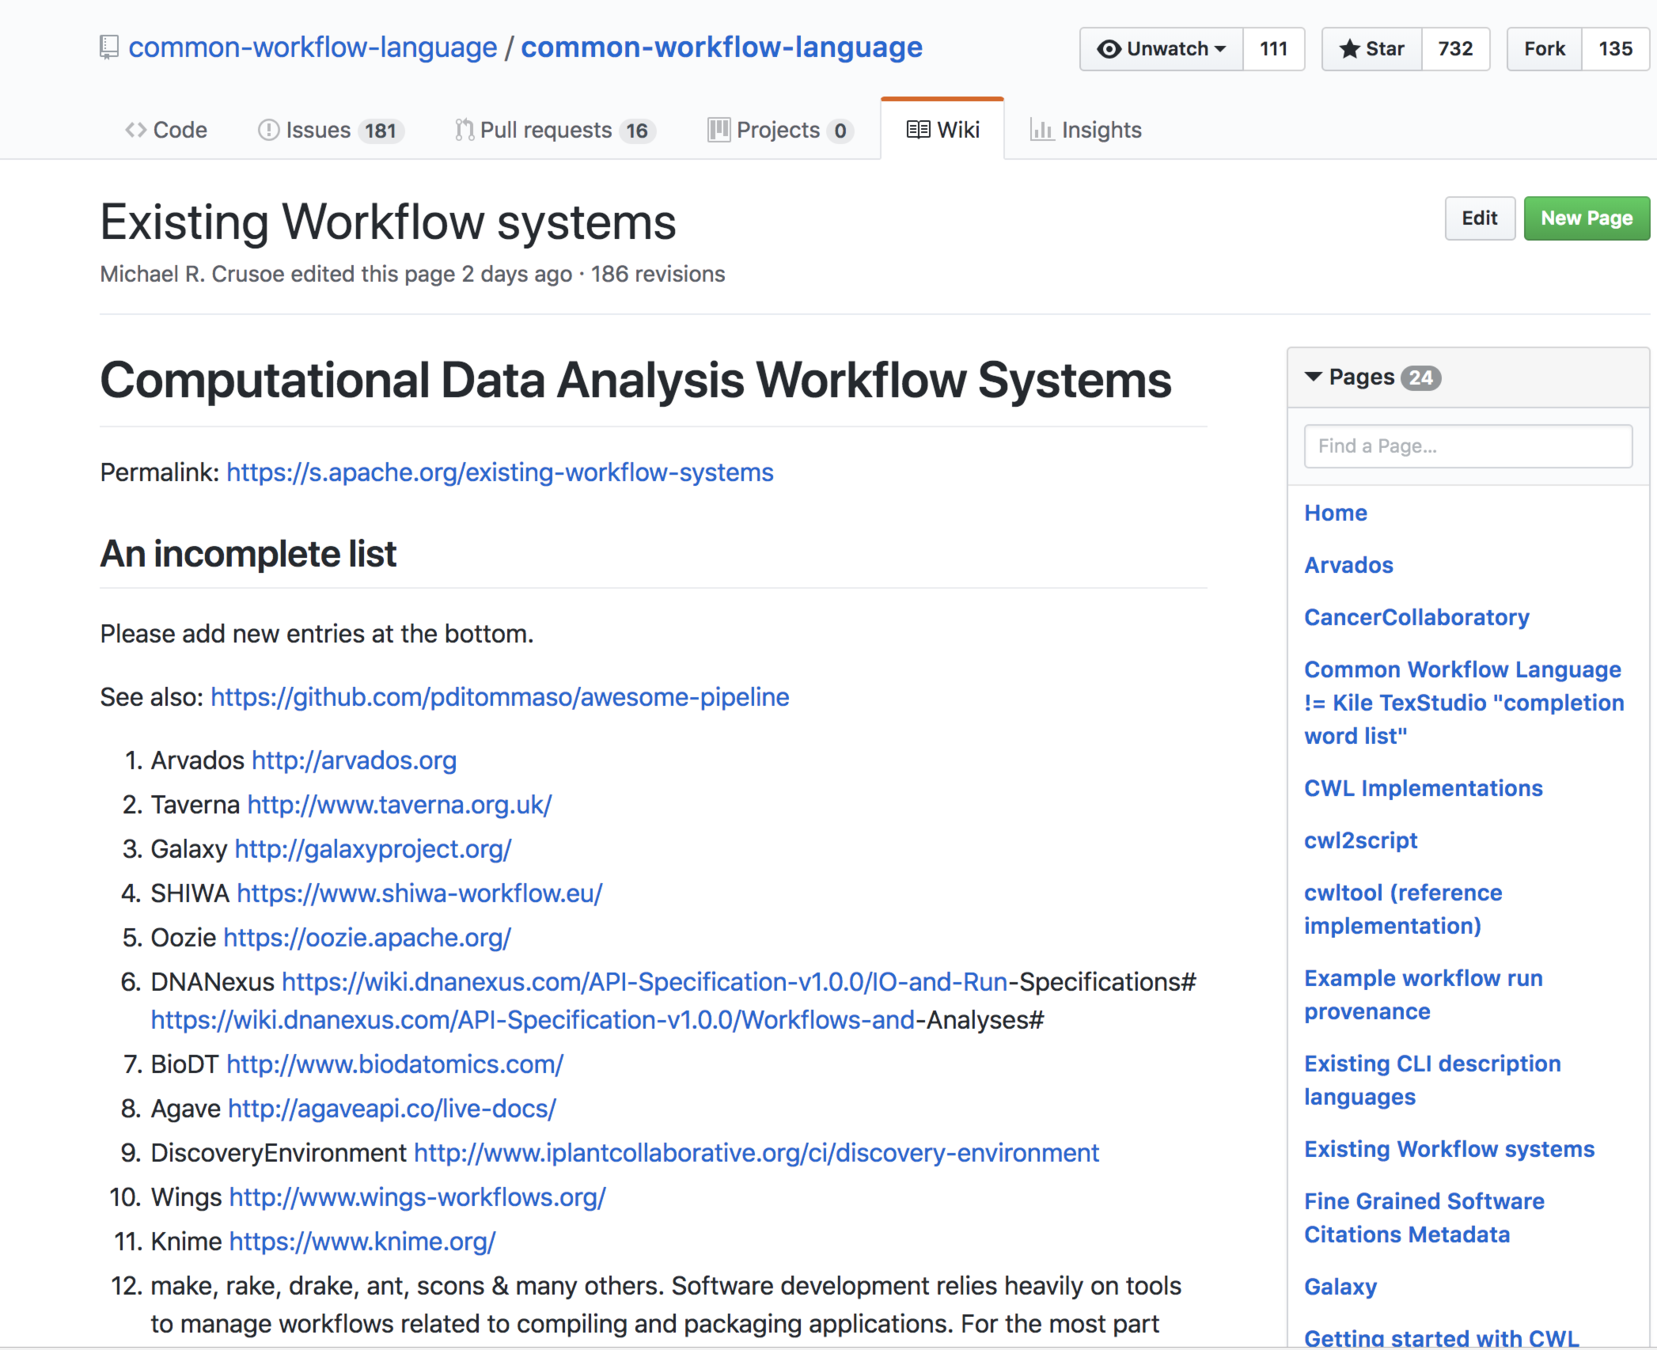Open the DNANexus IO-and-Run specification link

coord(644,982)
